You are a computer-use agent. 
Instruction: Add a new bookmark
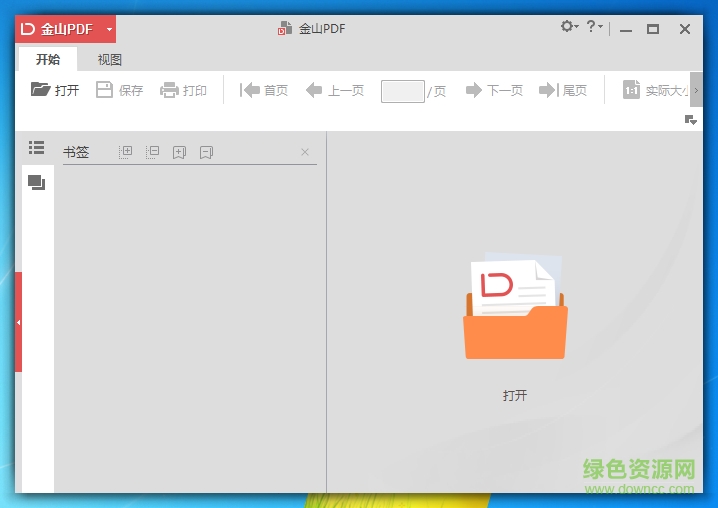tap(180, 152)
